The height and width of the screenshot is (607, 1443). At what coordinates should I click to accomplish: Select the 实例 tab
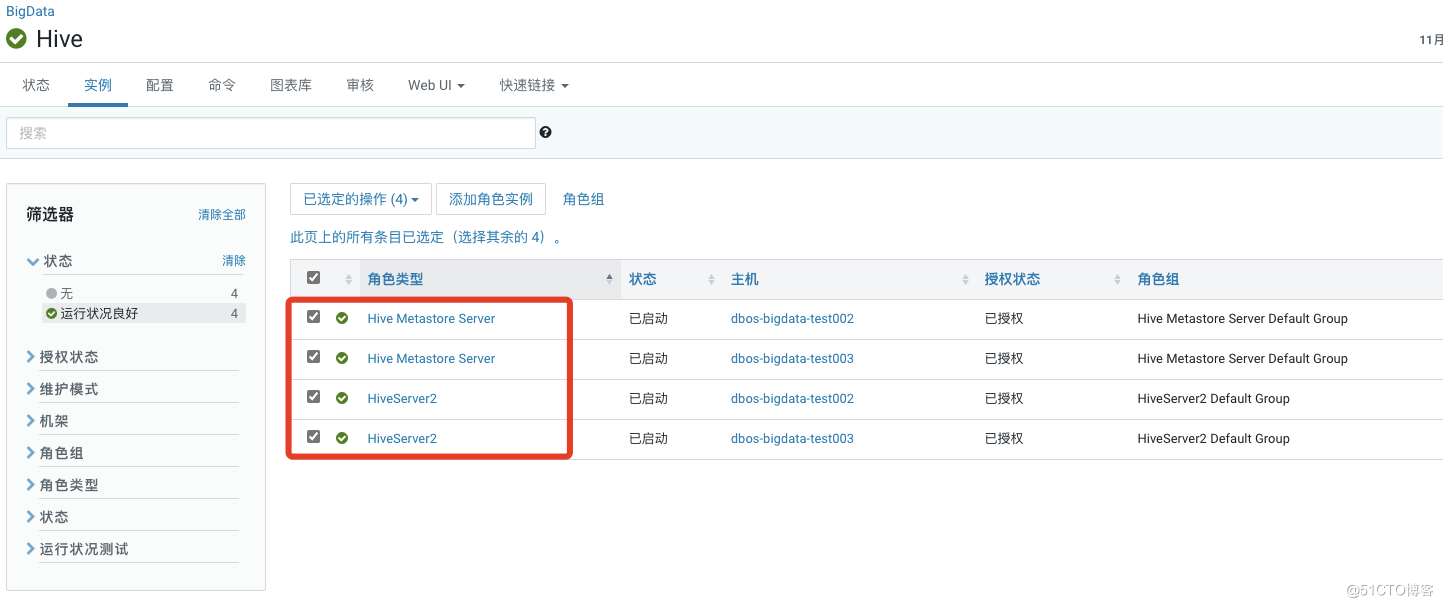[x=98, y=85]
